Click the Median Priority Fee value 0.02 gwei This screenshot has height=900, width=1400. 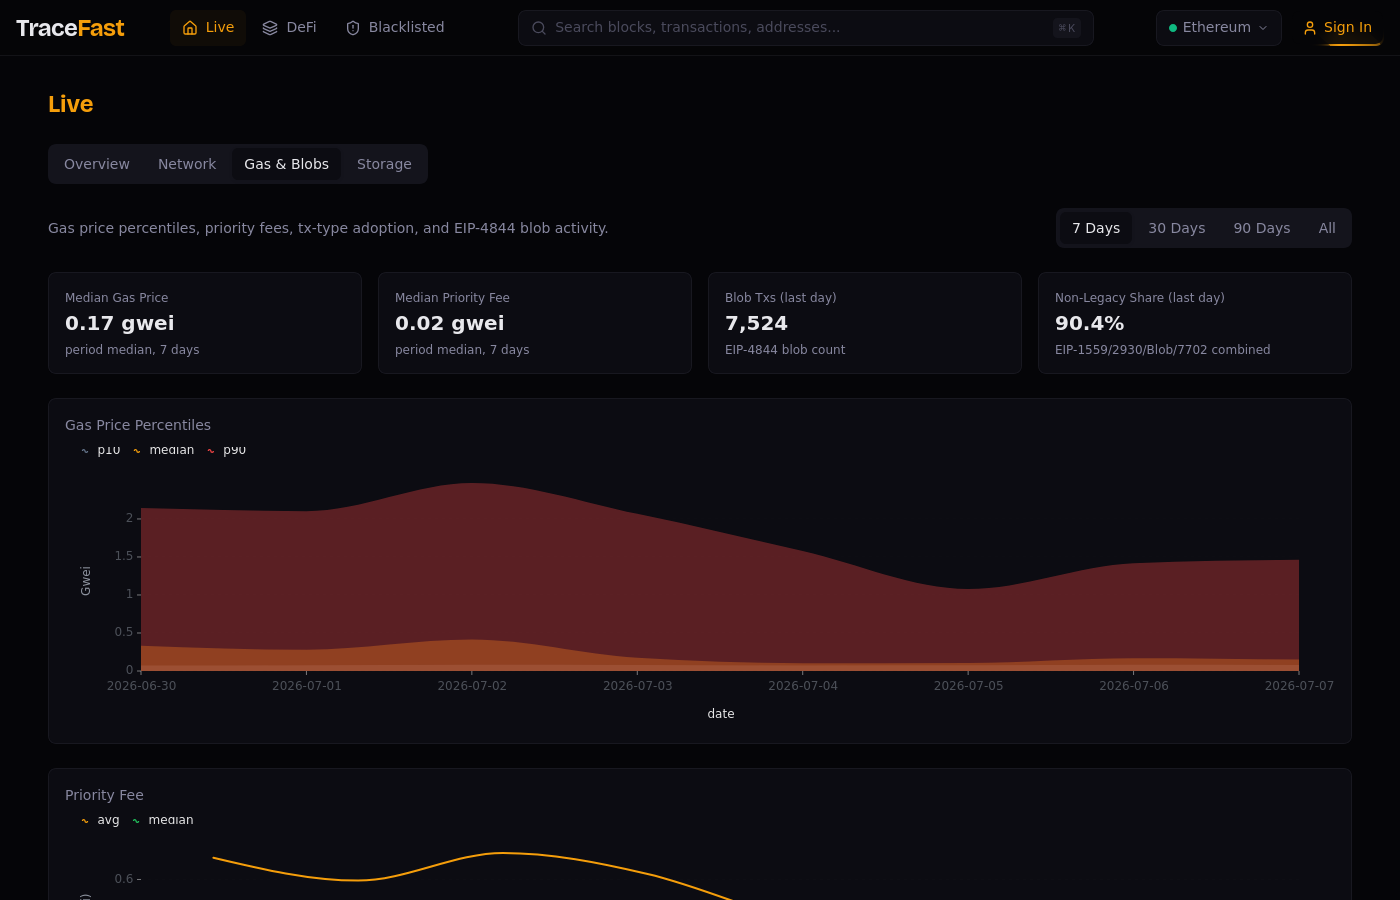[x=450, y=323]
